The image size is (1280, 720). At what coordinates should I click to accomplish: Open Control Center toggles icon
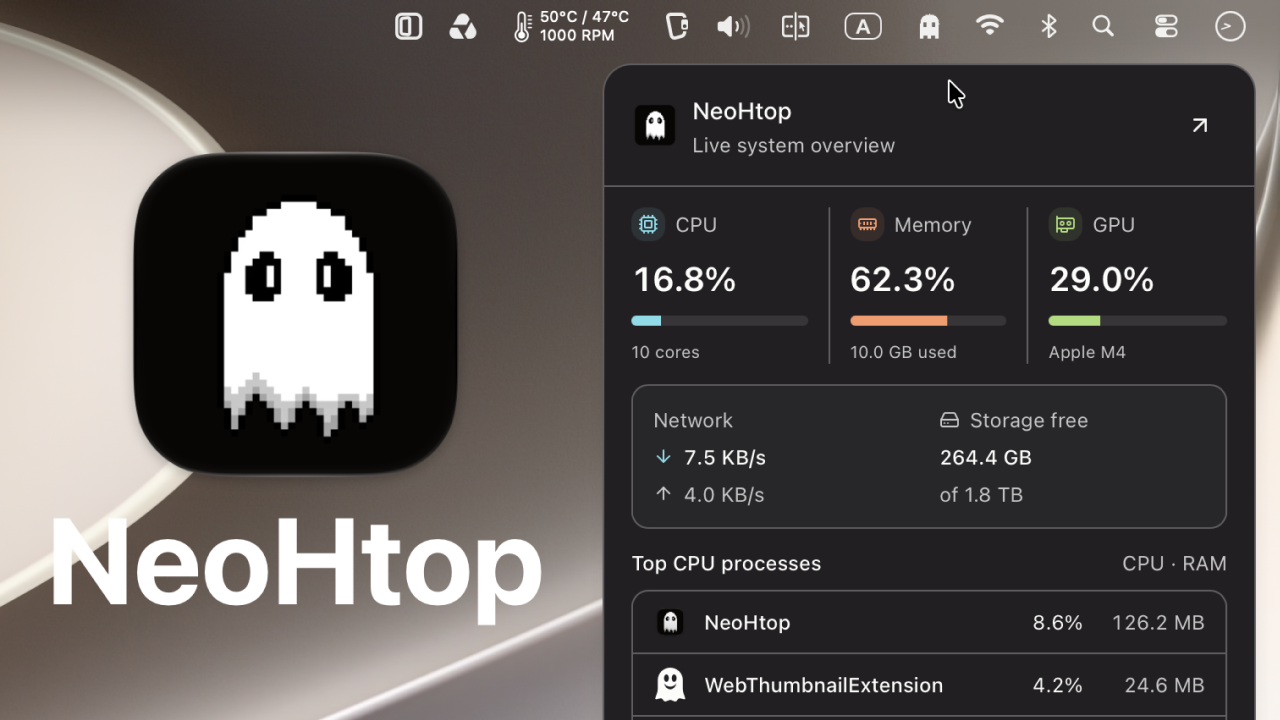1166,27
